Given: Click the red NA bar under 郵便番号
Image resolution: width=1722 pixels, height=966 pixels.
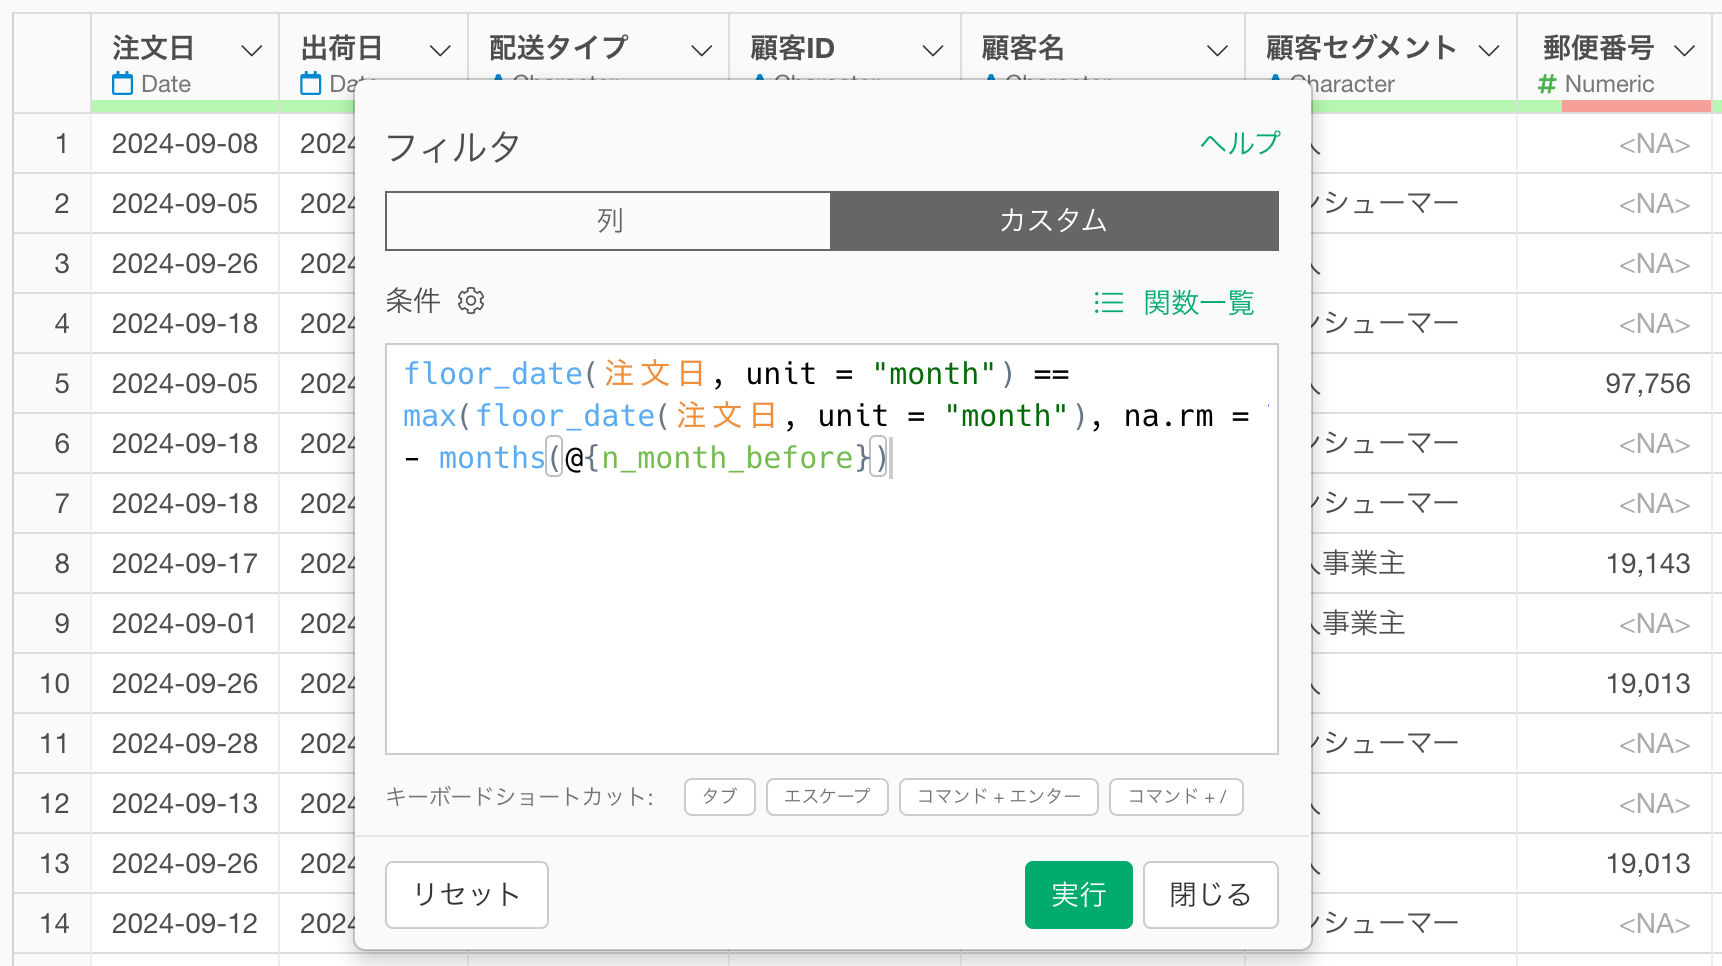Looking at the screenshot, I should click(1636, 106).
